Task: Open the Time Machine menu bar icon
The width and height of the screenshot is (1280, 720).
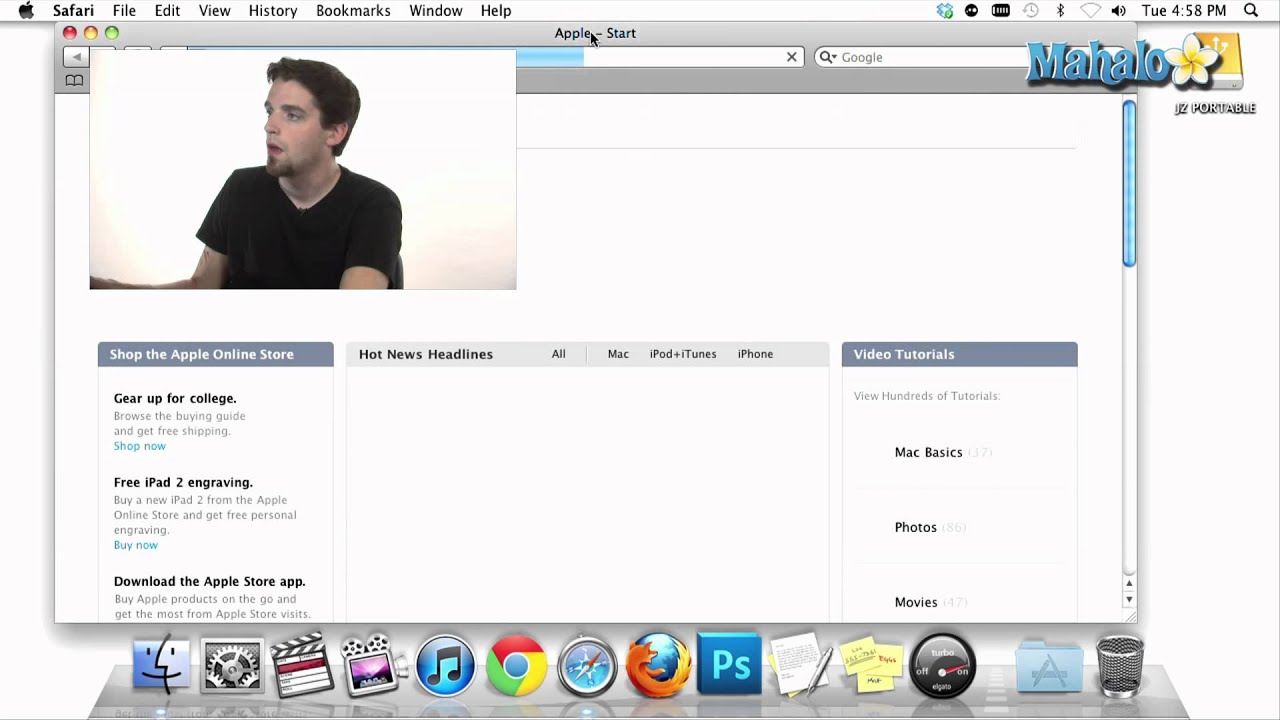Action: (x=1031, y=10)
